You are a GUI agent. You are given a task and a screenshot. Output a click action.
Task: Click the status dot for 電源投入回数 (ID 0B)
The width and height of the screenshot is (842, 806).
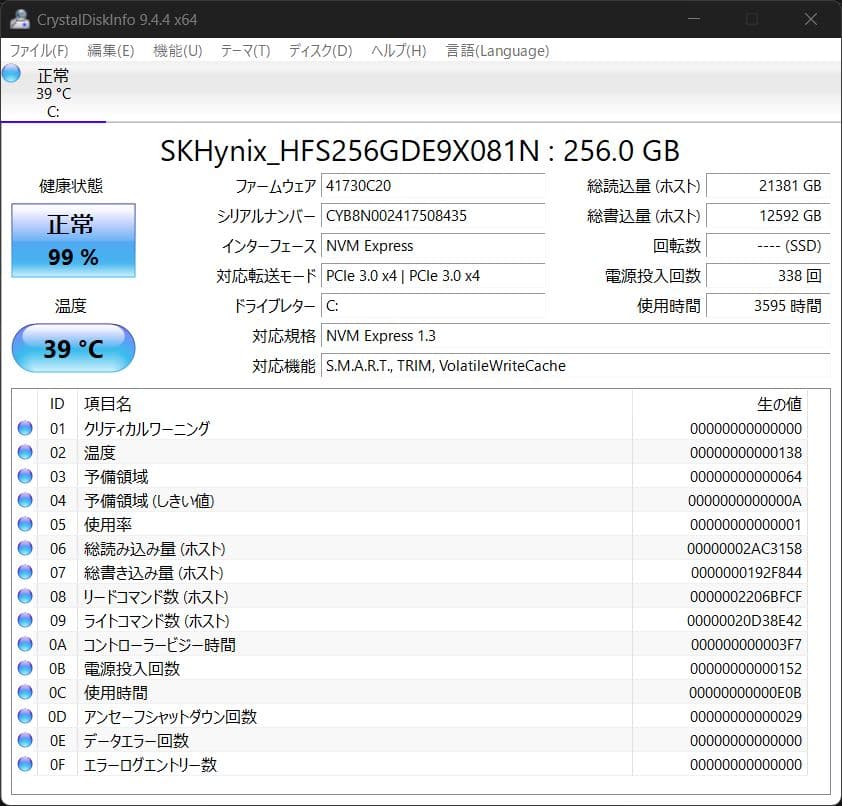25,668
